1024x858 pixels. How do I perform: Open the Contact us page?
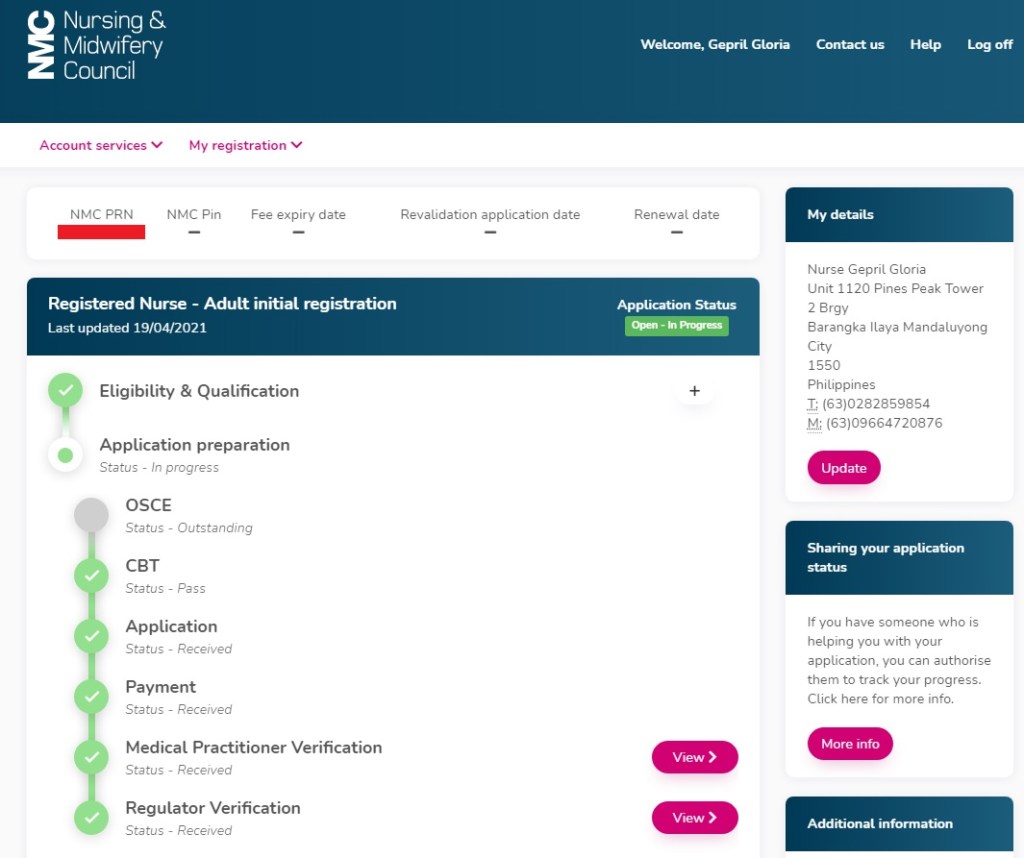pos(850,44)
